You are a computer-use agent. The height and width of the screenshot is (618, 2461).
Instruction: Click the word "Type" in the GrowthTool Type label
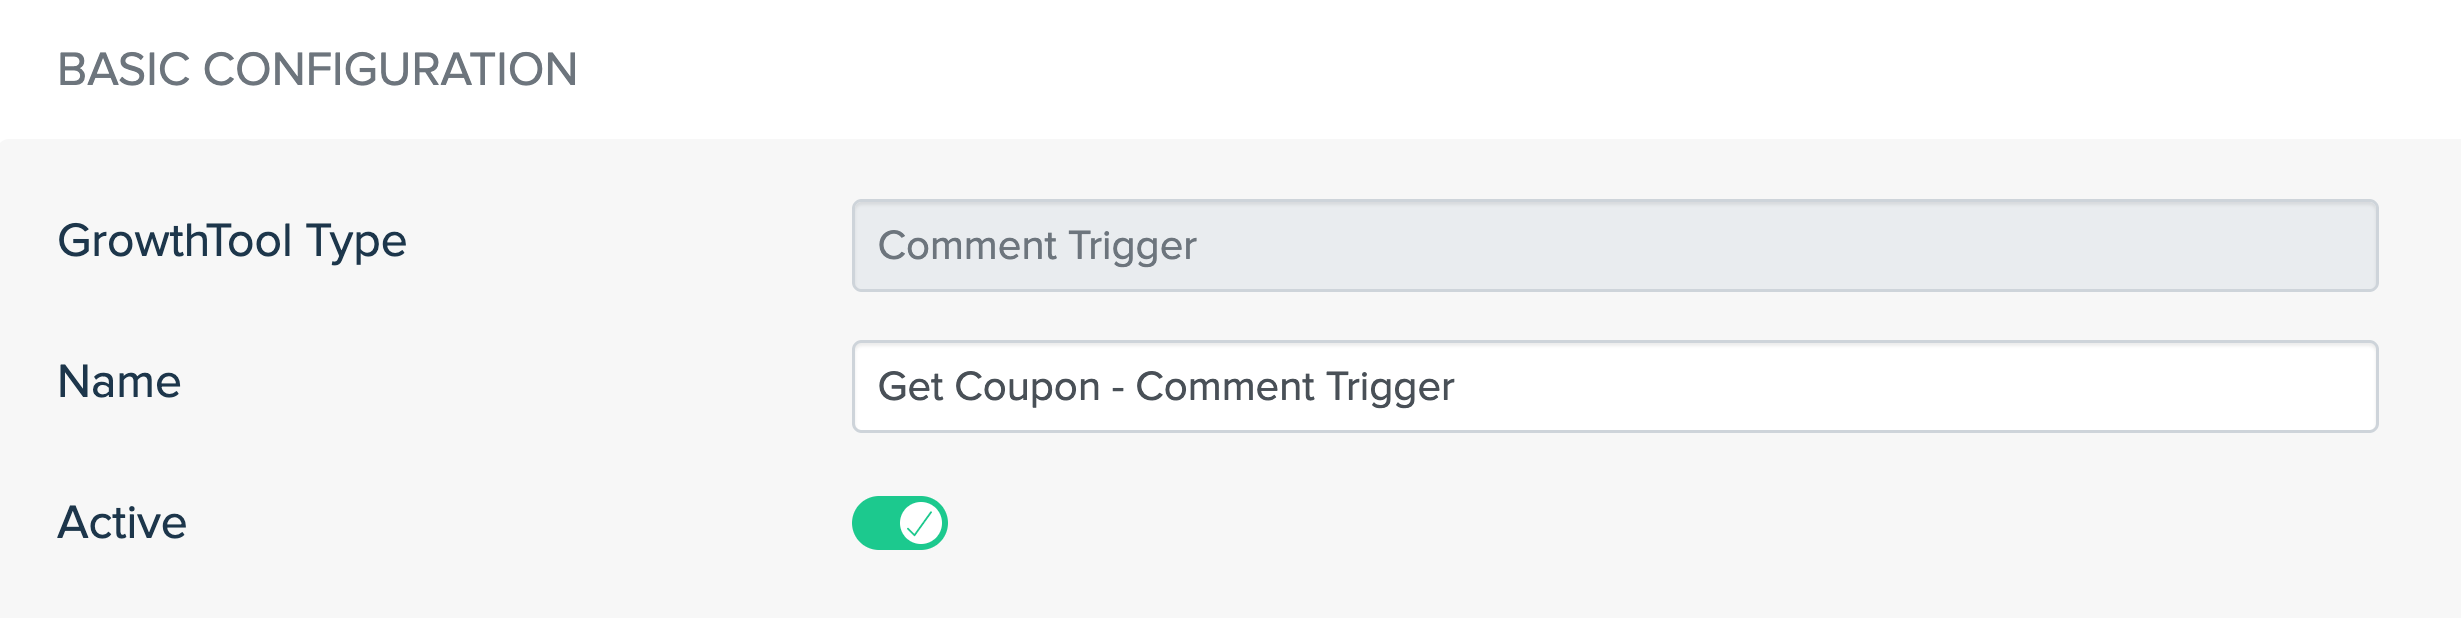click(357, 242)
